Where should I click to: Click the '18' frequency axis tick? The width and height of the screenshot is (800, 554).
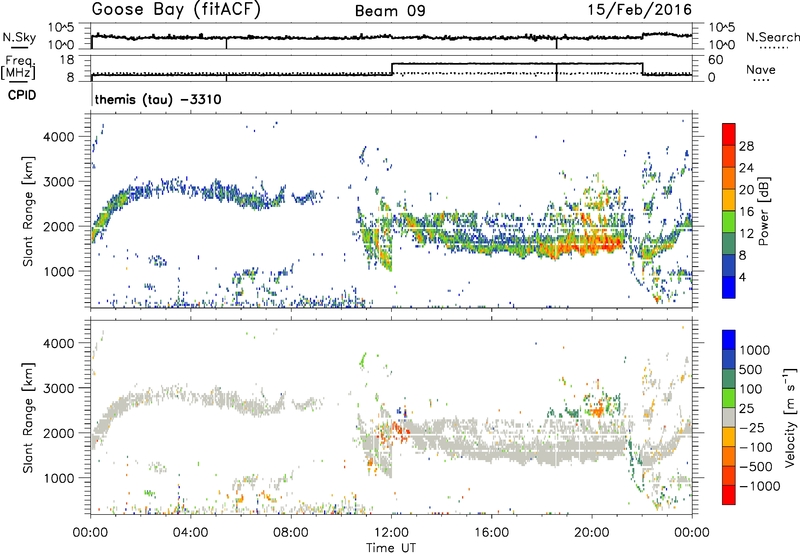(67, 60)
